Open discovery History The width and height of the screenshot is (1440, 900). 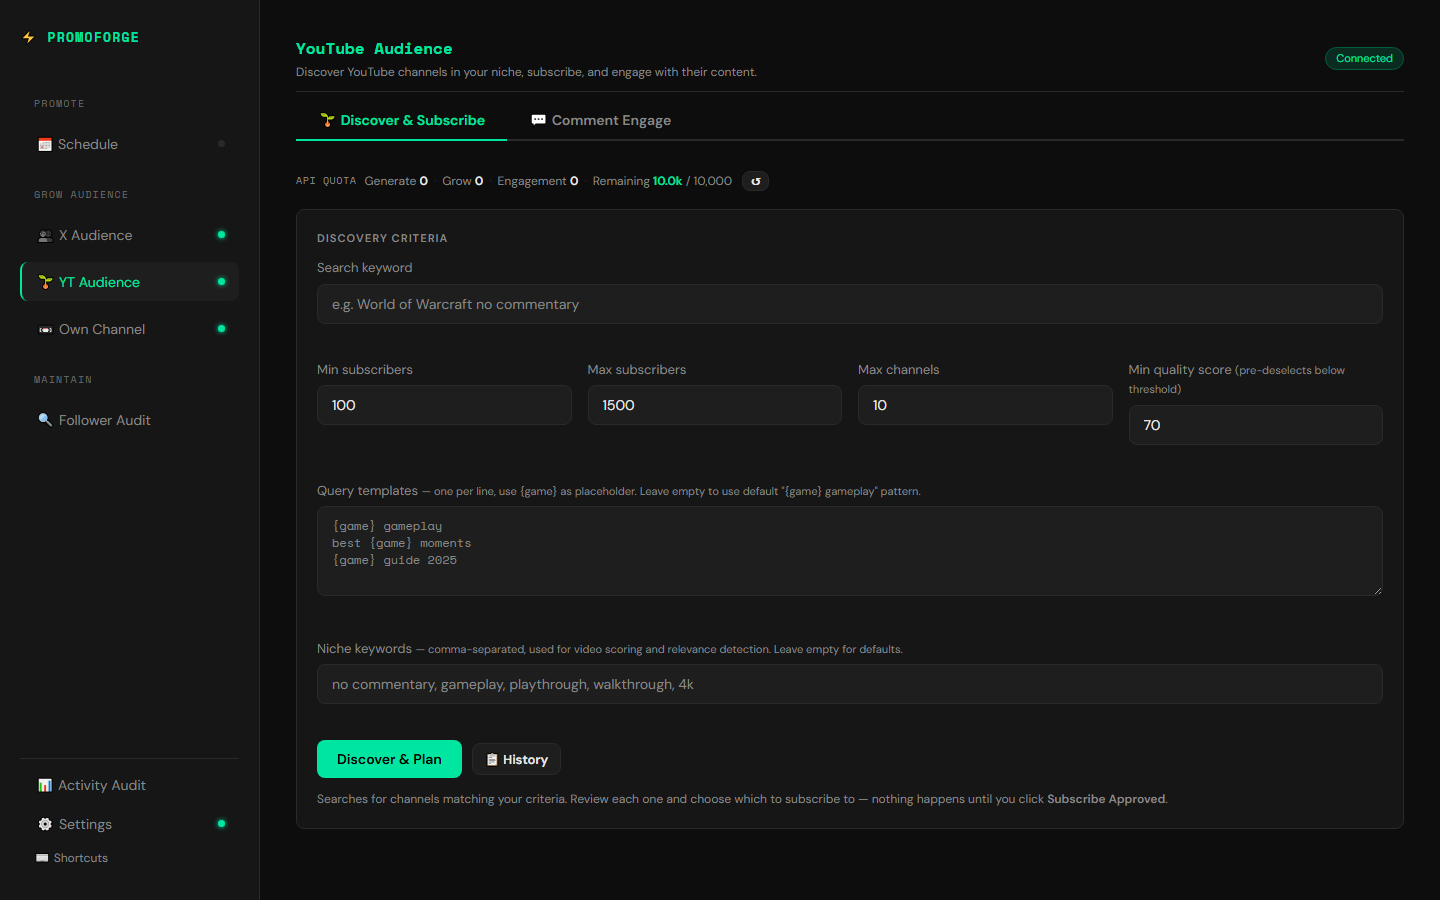(x=516, y=760)
